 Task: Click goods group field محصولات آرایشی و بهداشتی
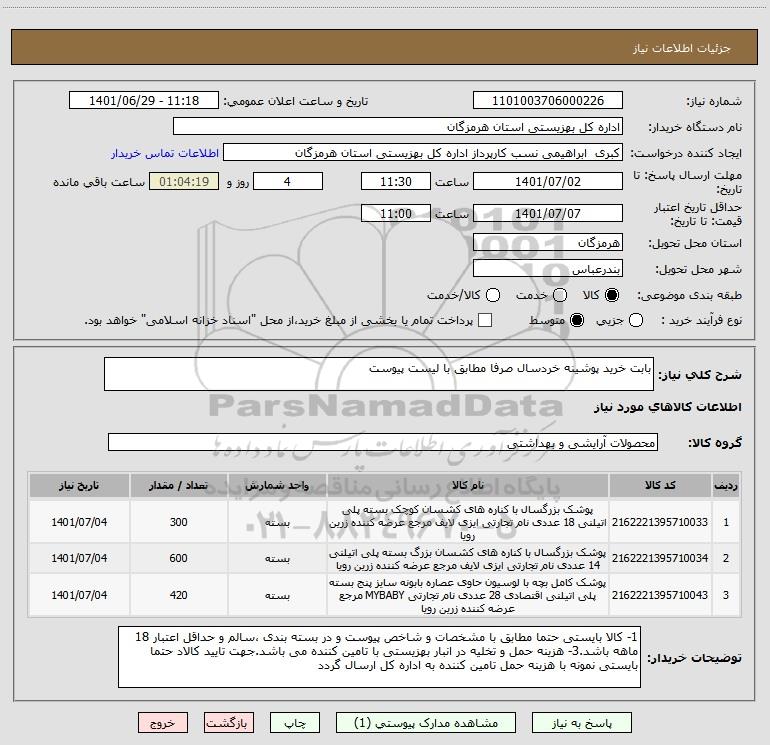(x=383, y=442)
